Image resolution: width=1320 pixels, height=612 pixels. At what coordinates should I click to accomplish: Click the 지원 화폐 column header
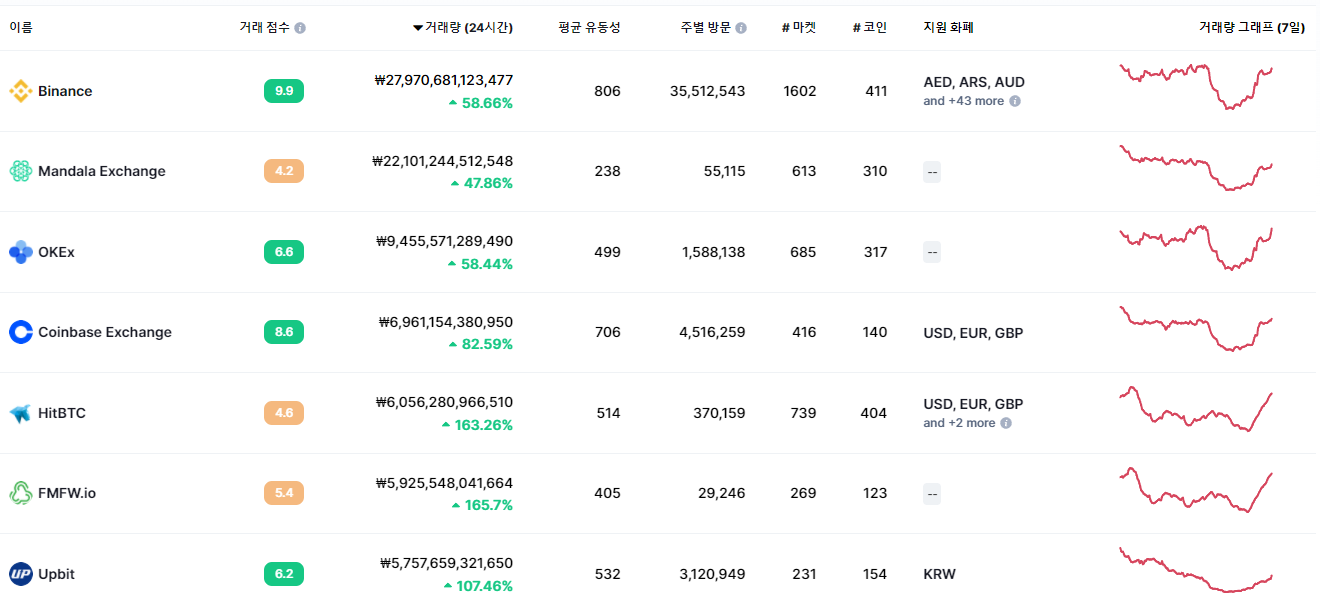pyautogui.click(x=949, y=28)
